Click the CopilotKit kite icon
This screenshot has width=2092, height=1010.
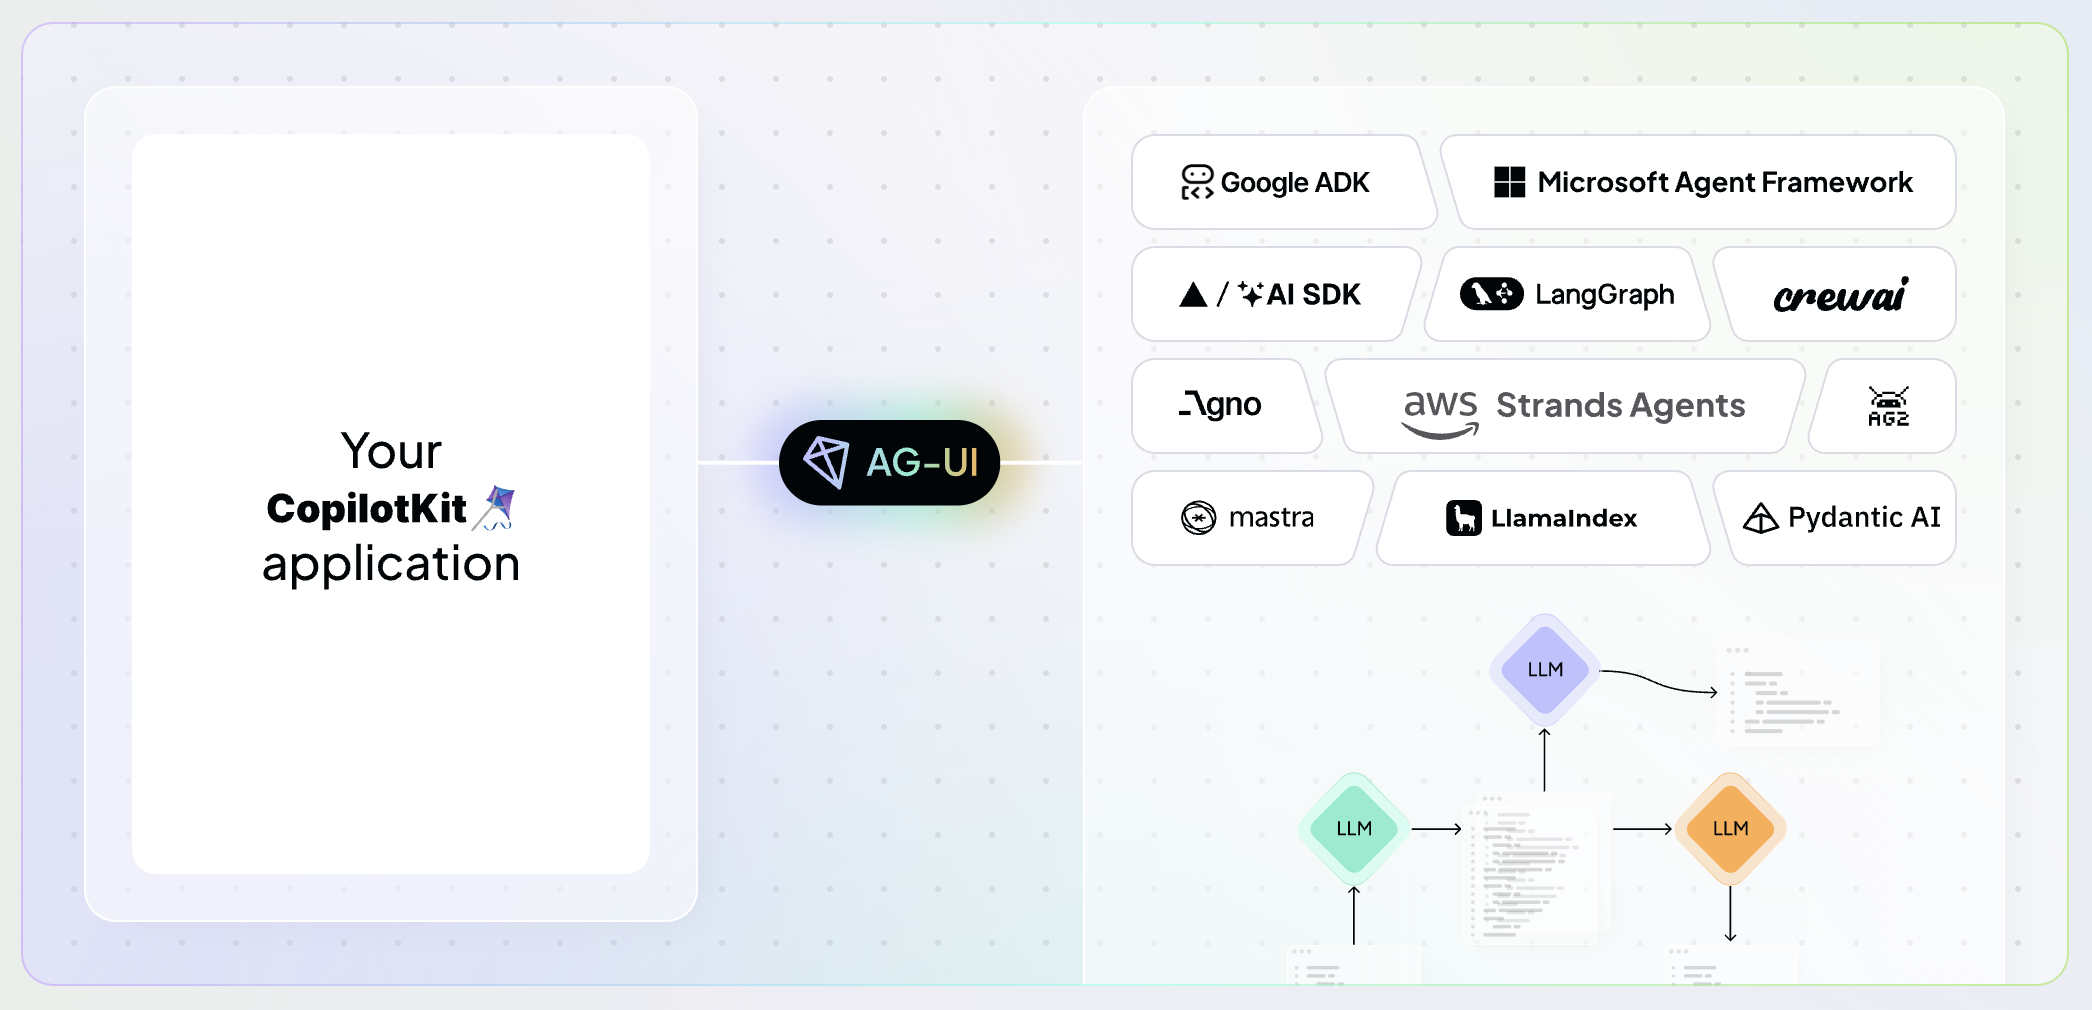(x=494, y=507)
